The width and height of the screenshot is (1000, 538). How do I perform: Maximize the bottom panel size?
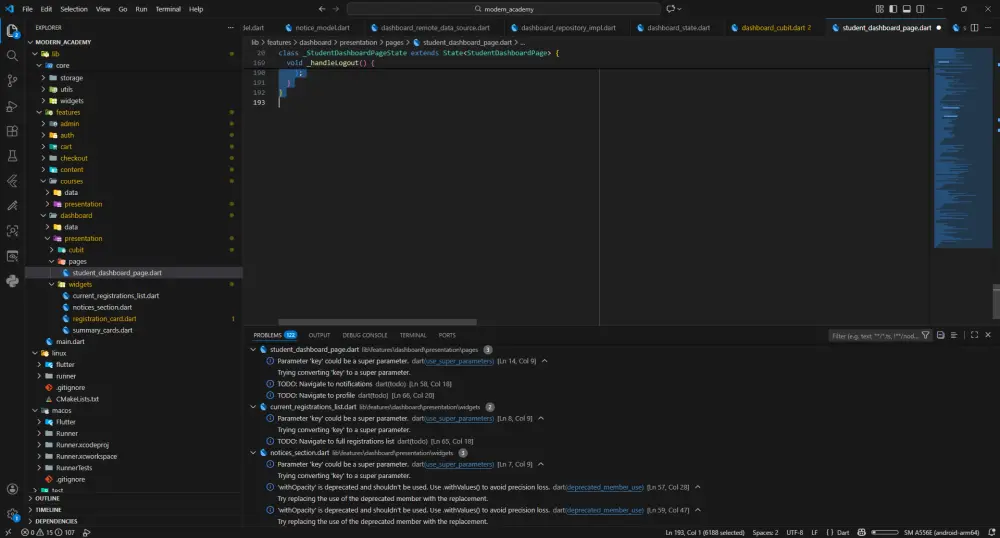[x=974, y=335]
